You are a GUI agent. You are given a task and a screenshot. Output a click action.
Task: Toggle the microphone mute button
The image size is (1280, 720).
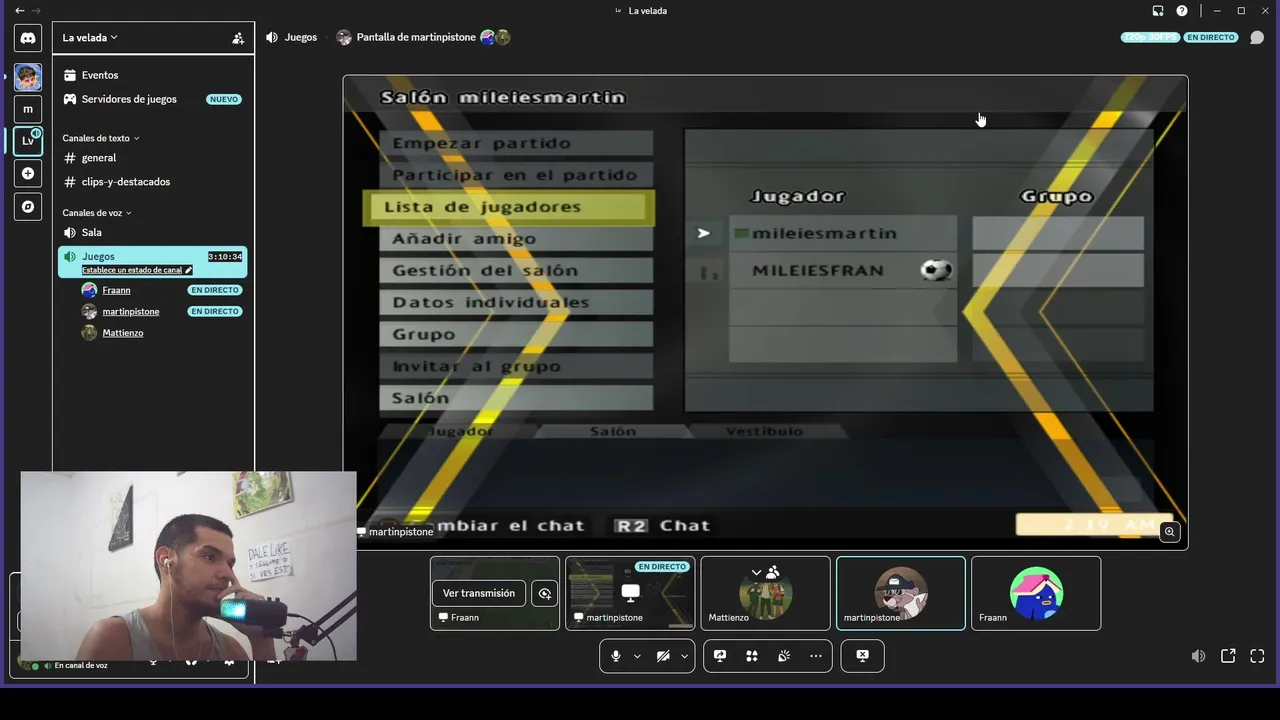[616, 656]
